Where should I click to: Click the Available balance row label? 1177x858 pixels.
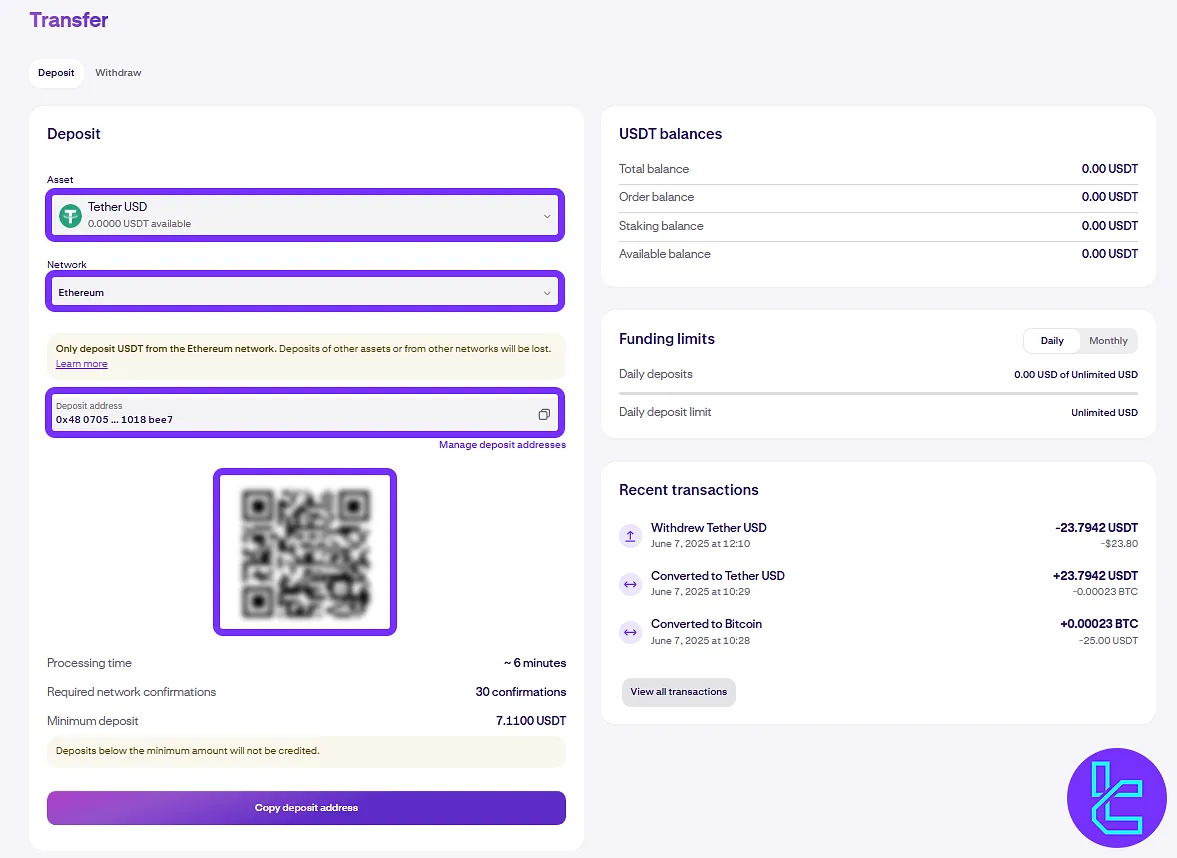click(664, 254)
